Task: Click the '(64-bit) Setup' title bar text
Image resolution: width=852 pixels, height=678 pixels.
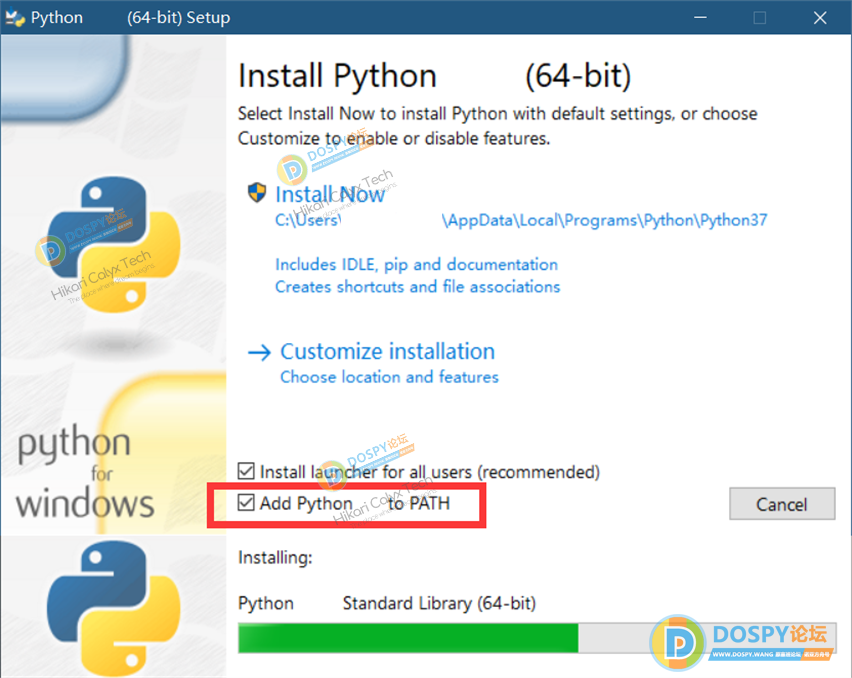Action: 178,18
